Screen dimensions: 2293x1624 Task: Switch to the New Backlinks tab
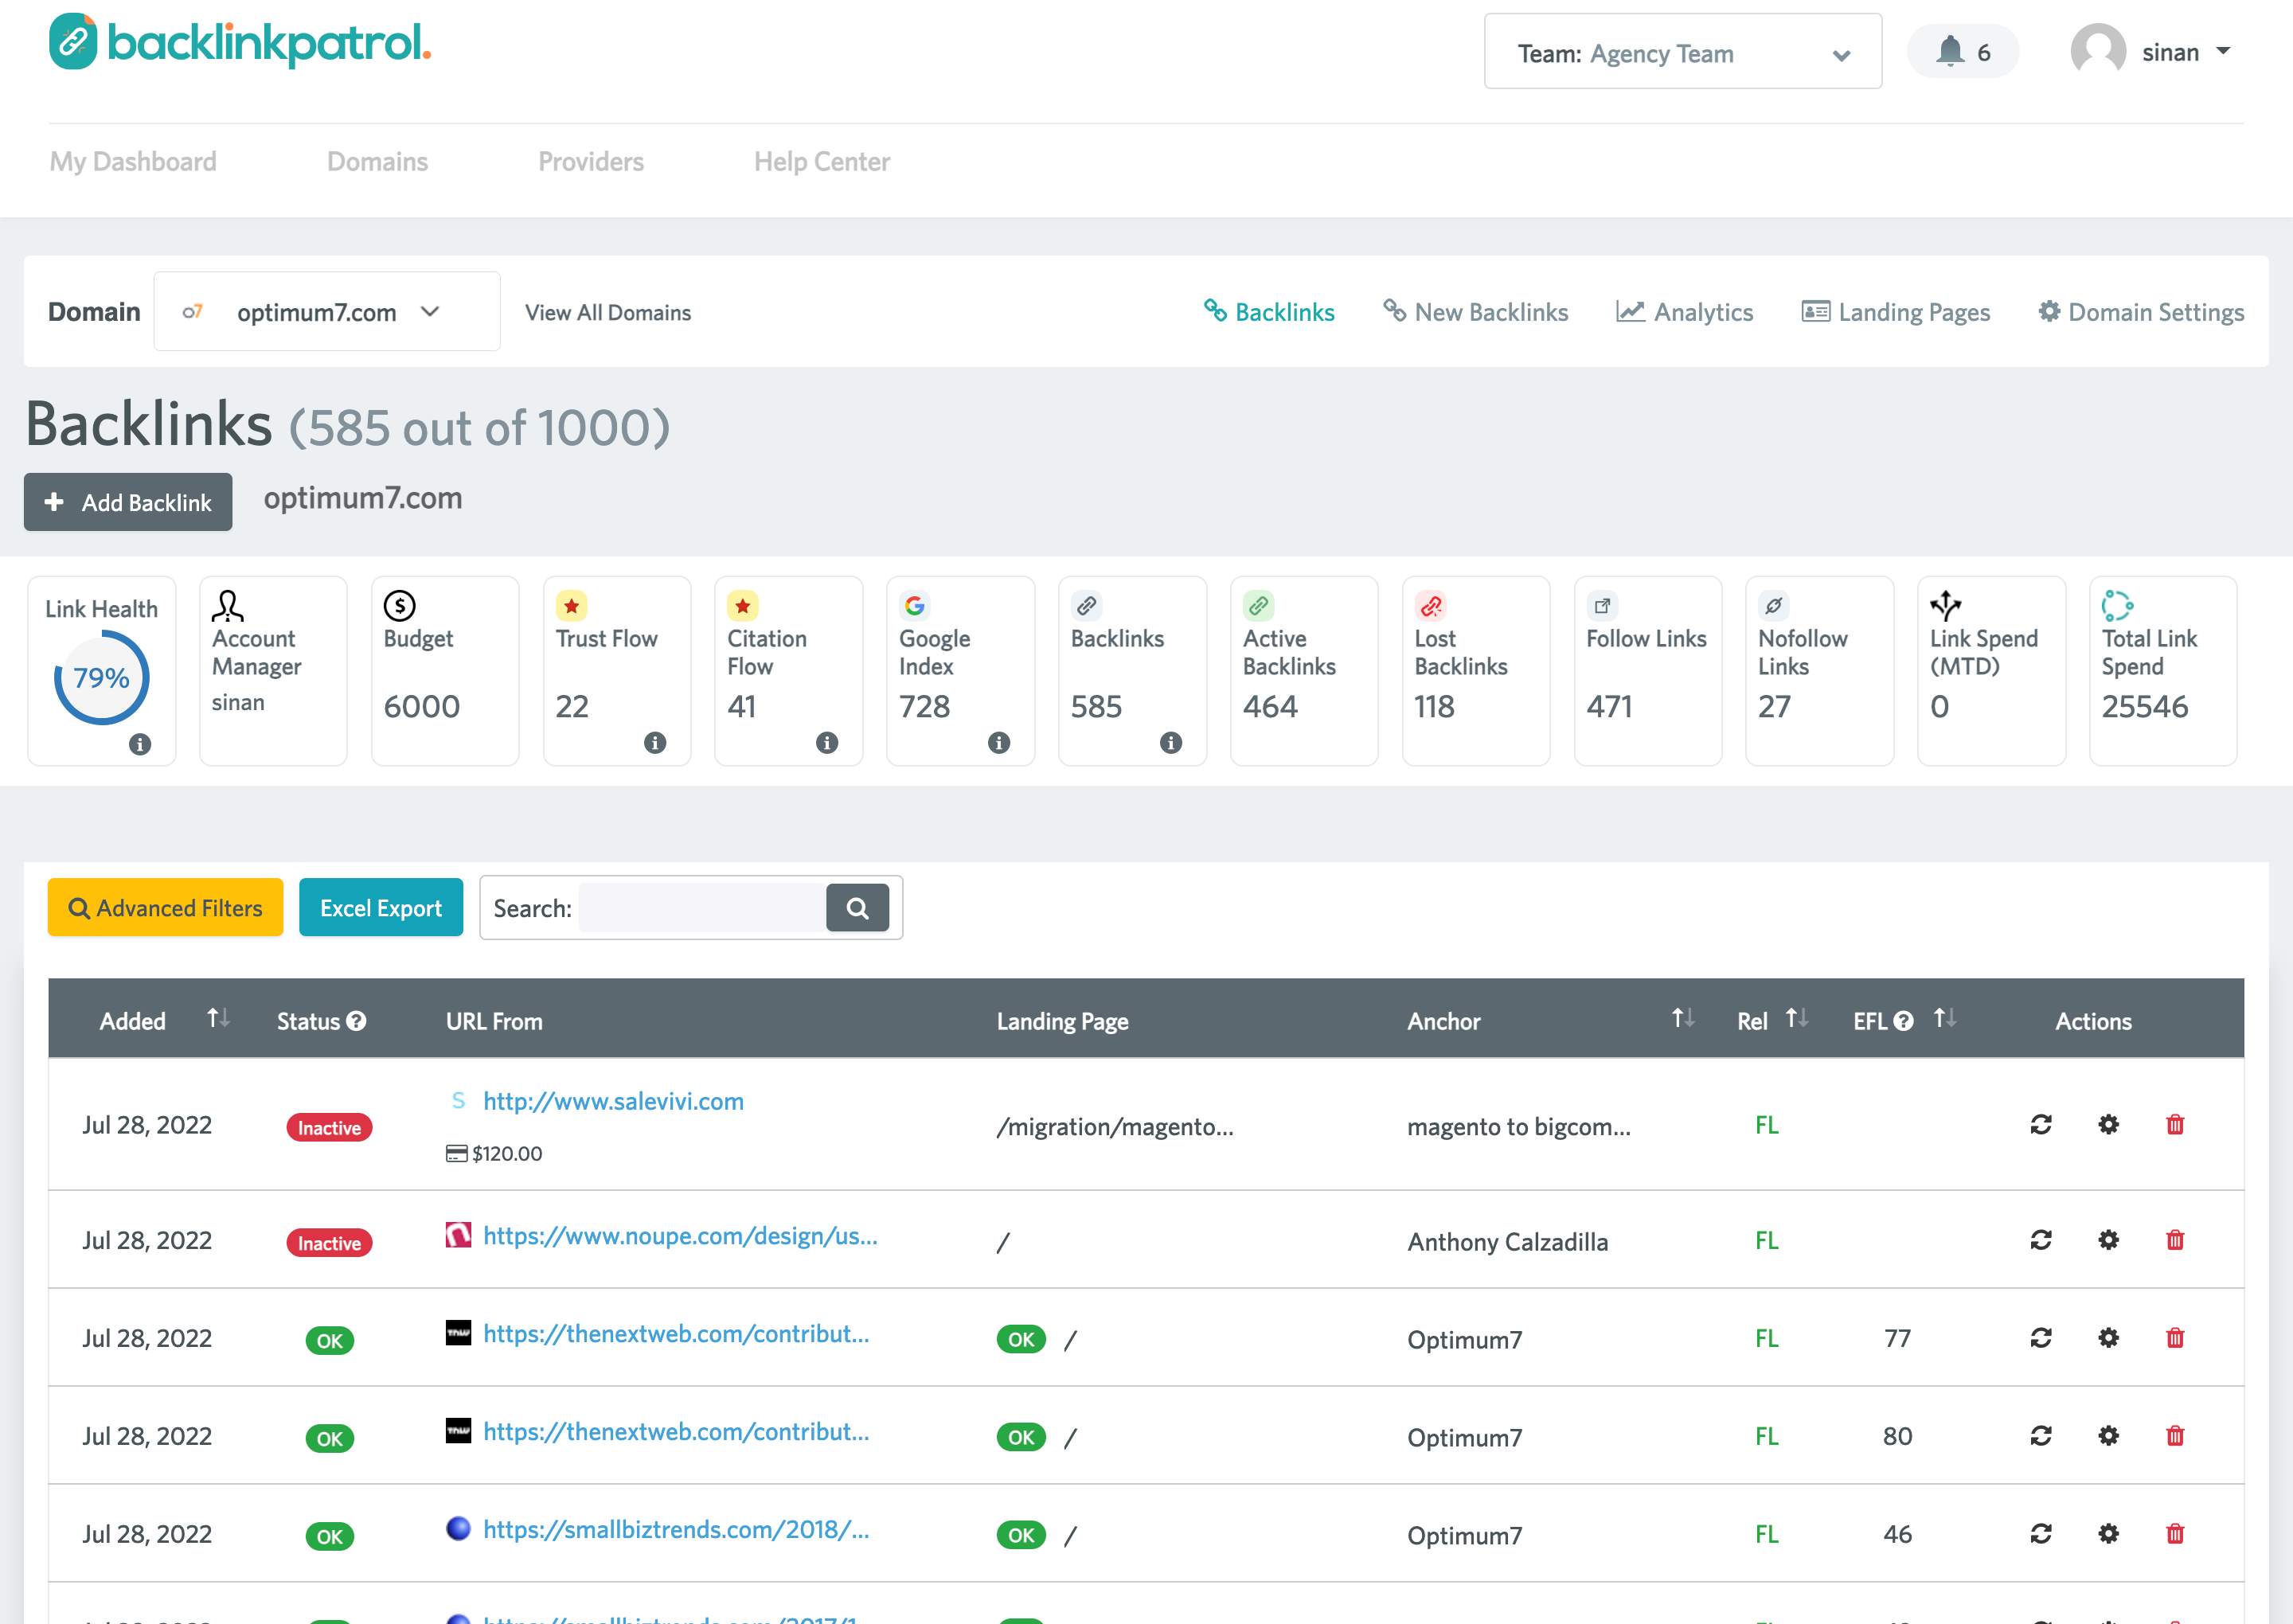click(x=1475, y=312)
